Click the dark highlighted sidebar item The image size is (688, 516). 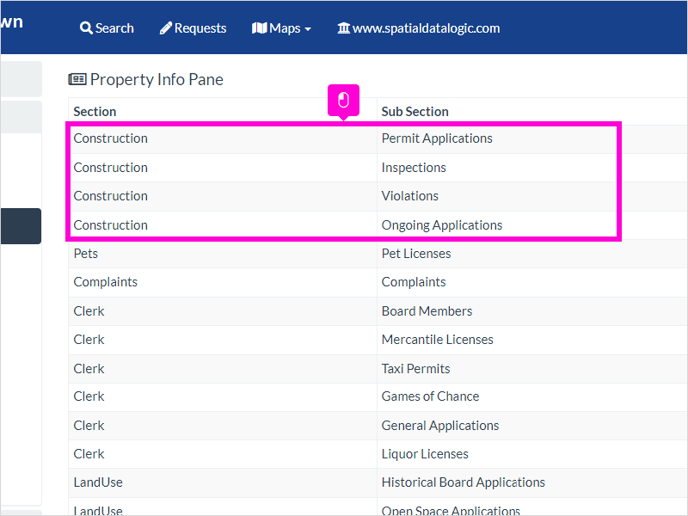[x=21, y=226]
